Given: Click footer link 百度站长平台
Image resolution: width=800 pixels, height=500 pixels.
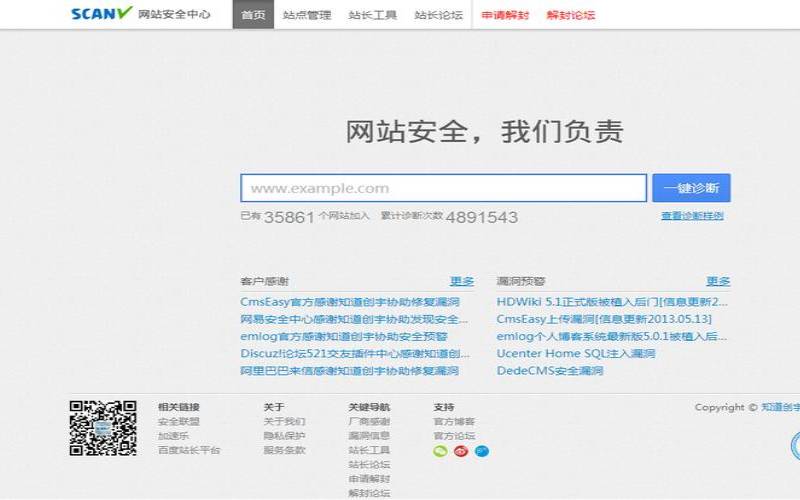Looking at the screenshot, I should [x=189, y=451].
